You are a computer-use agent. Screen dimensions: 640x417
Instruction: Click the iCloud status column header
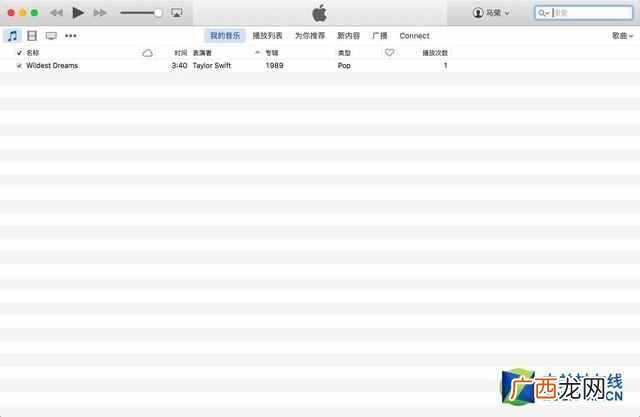coord(147,53)
